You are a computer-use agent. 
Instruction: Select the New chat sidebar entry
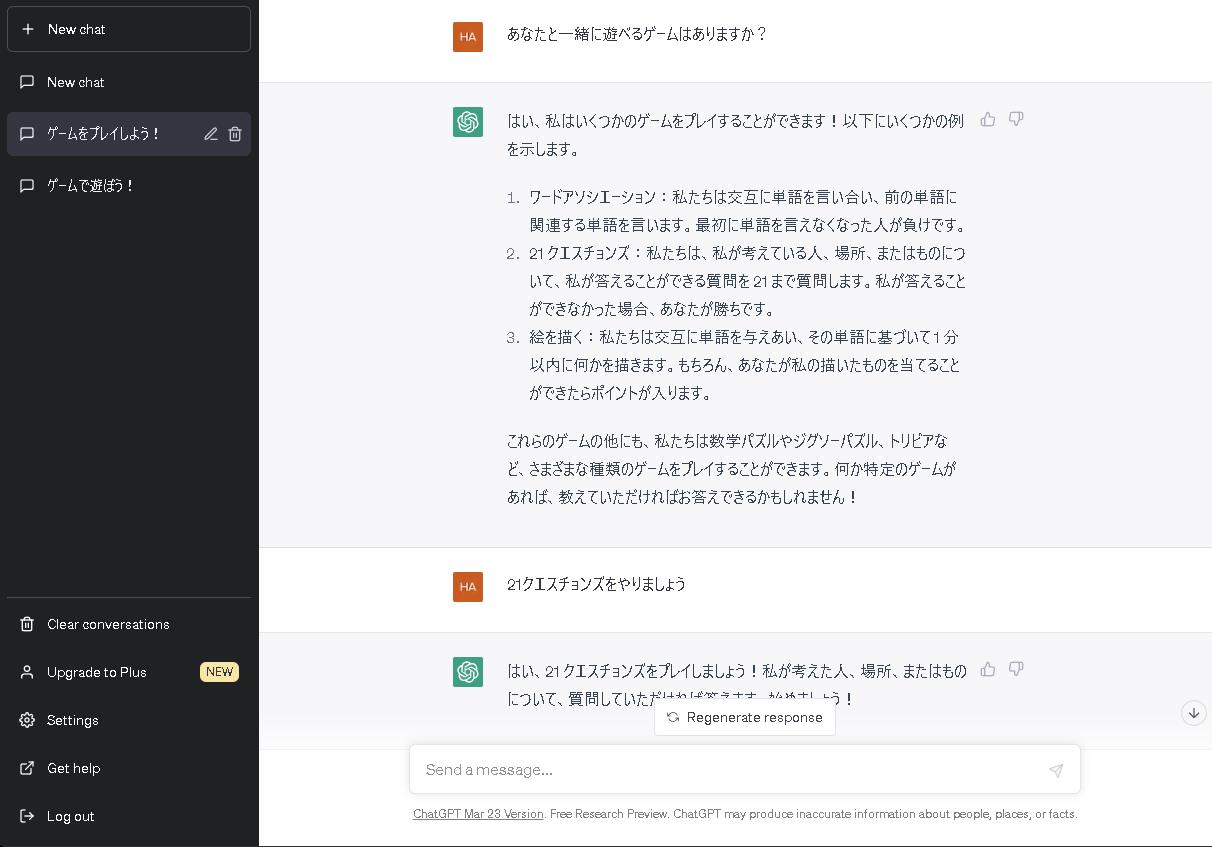pyautogui.click(x=75, y=82)
